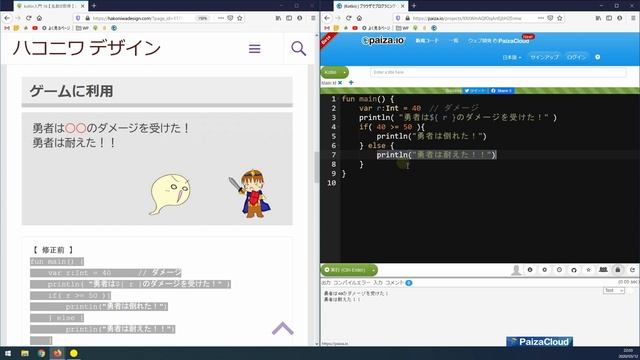The width and height of the screenshot is (640, 360).
Task: Go back in the left Firefox window
Action: coord(7,18)
